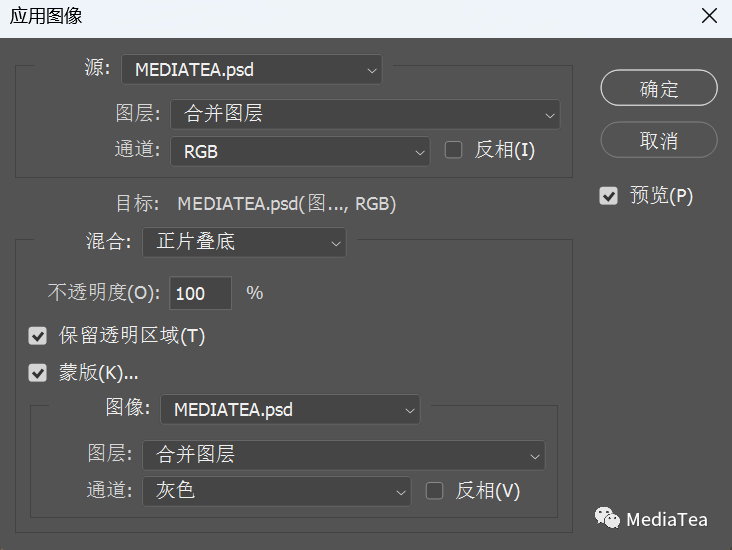This screenshot has height=550, width=732.
Task: Click the 确定 button
Action: 659,88
